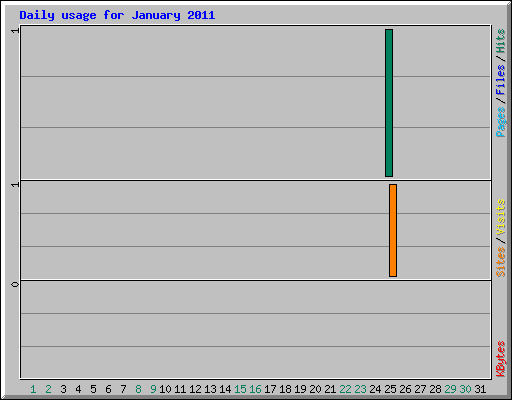The height and width of the screenshot is (400, 512).
Task: Click the chart title 'Daily usage for January 2011'
Action: pyautogui.click(x=117, y=15)
